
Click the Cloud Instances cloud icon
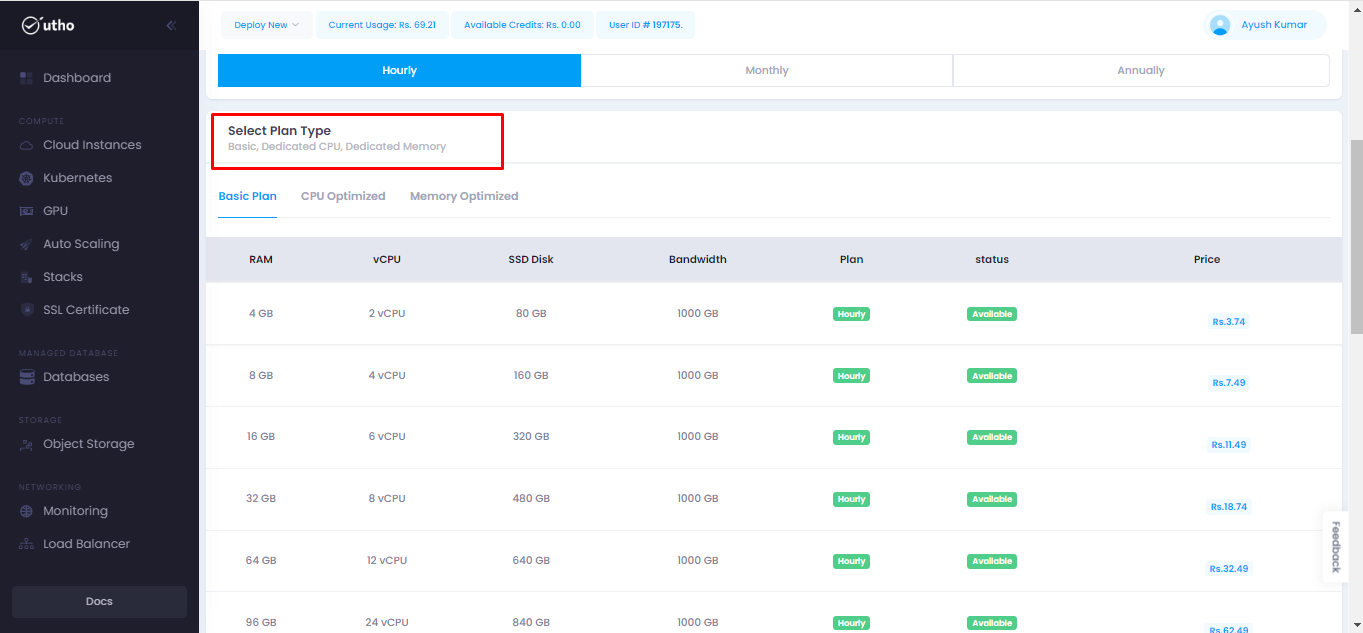click(x=26, y=145)
